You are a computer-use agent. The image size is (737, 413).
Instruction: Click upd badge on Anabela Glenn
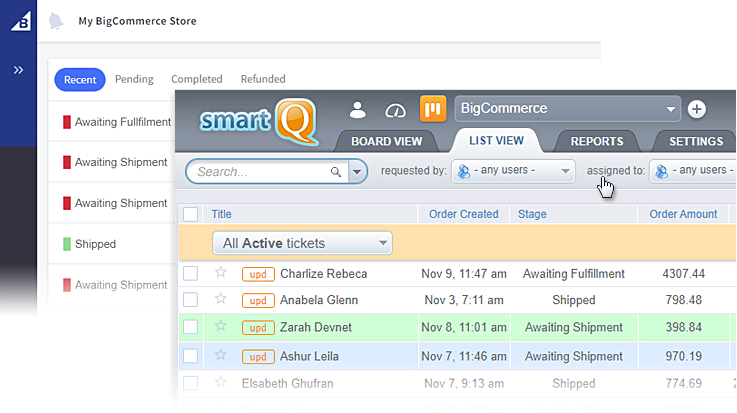[258, 300]
